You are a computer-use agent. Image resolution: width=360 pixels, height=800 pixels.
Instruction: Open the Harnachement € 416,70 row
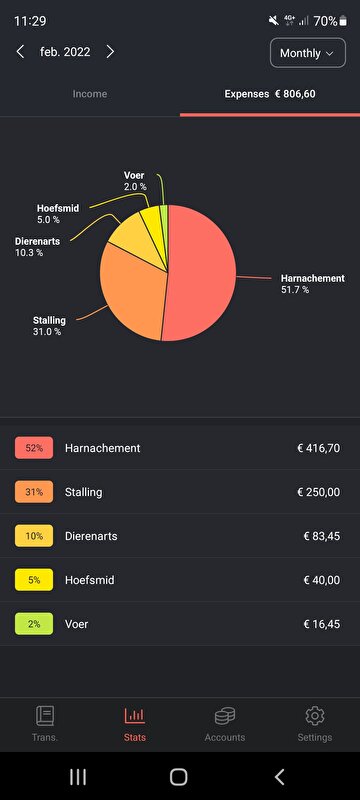(x=180, y=448)
